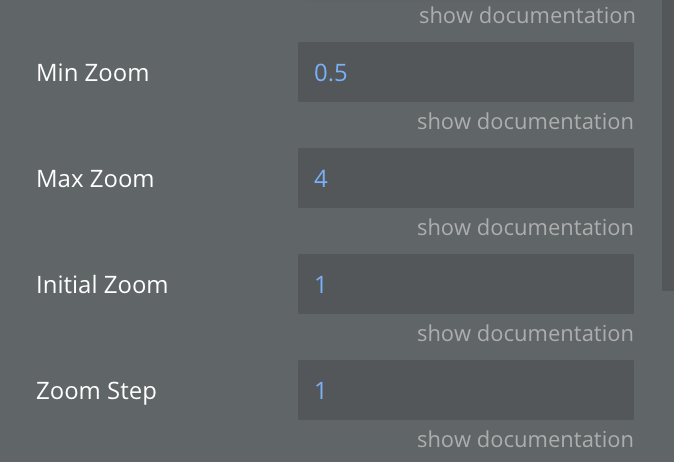The height and width of the screenshot is (462, 674).
Task: Click the Min Zoom input field
Action: pos(465,72)
